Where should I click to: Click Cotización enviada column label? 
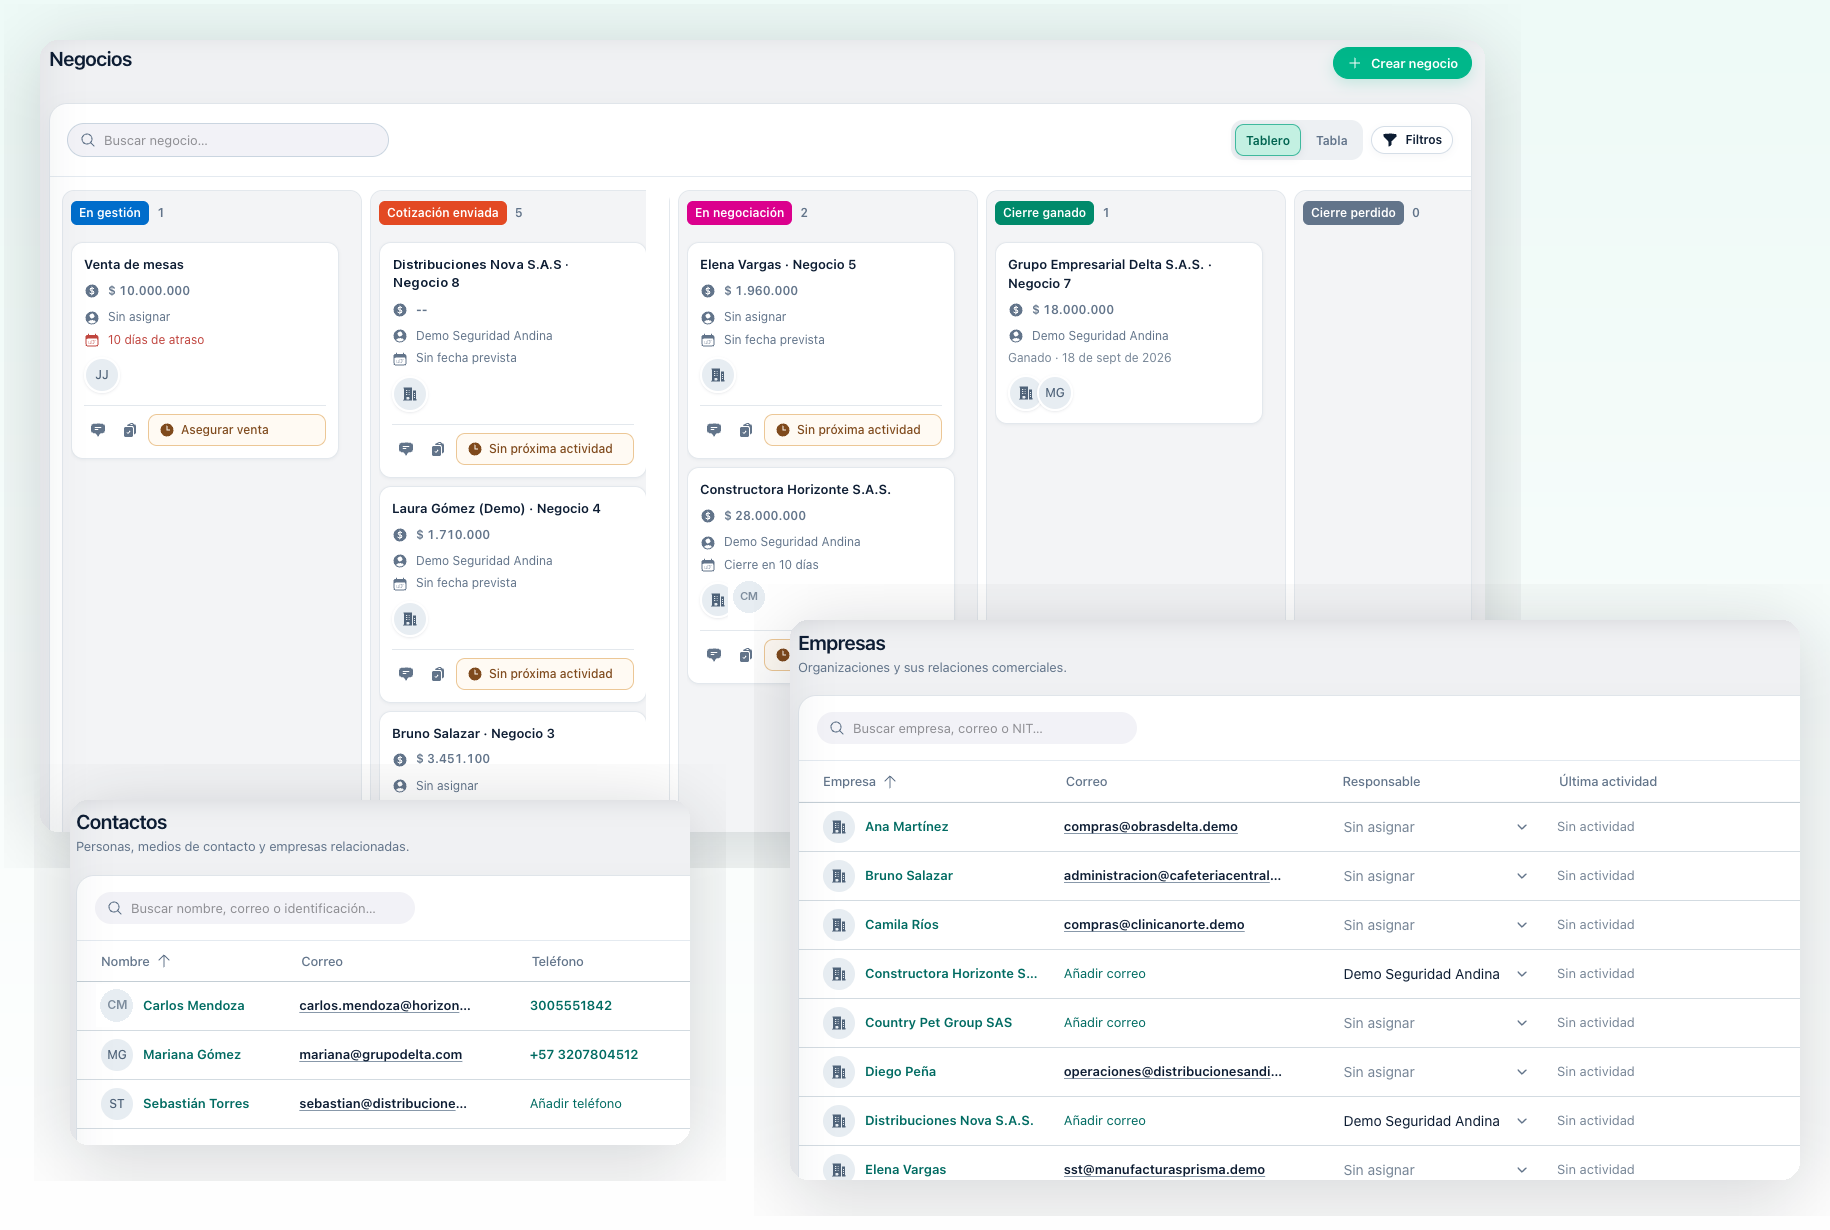click(x=443, y=213)
